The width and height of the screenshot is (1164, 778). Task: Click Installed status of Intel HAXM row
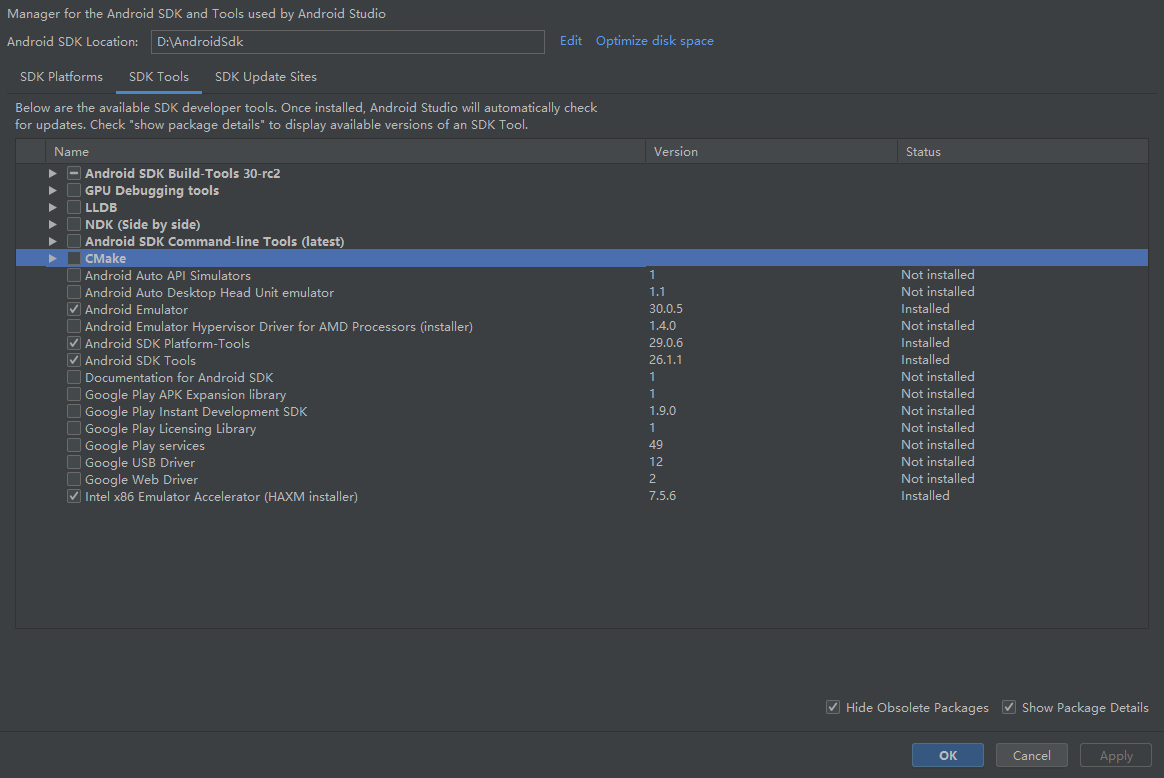pyautogui.click(x=925, y=496)
